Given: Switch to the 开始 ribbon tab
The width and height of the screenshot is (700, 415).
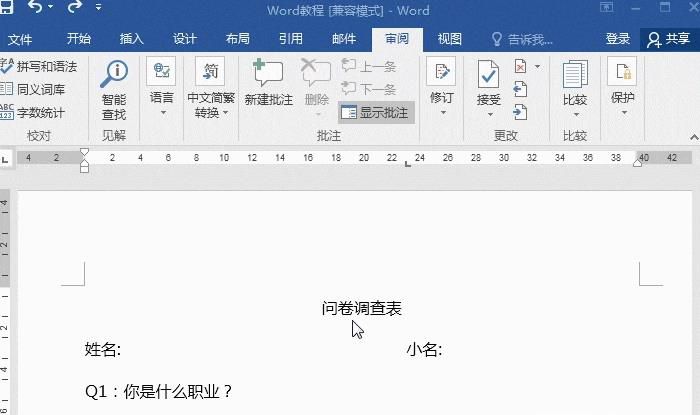Looking at the screenshot, I should coord(79,39).
